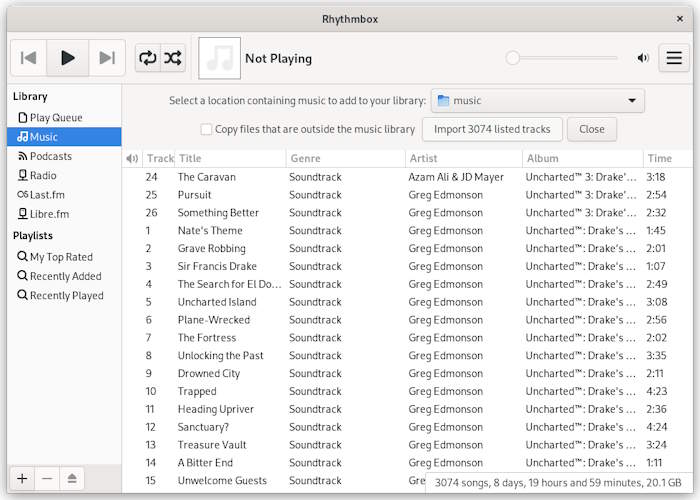Sort by the Title column header
The width and height of the screenshot is (700, 500).
tap(230, 158)
